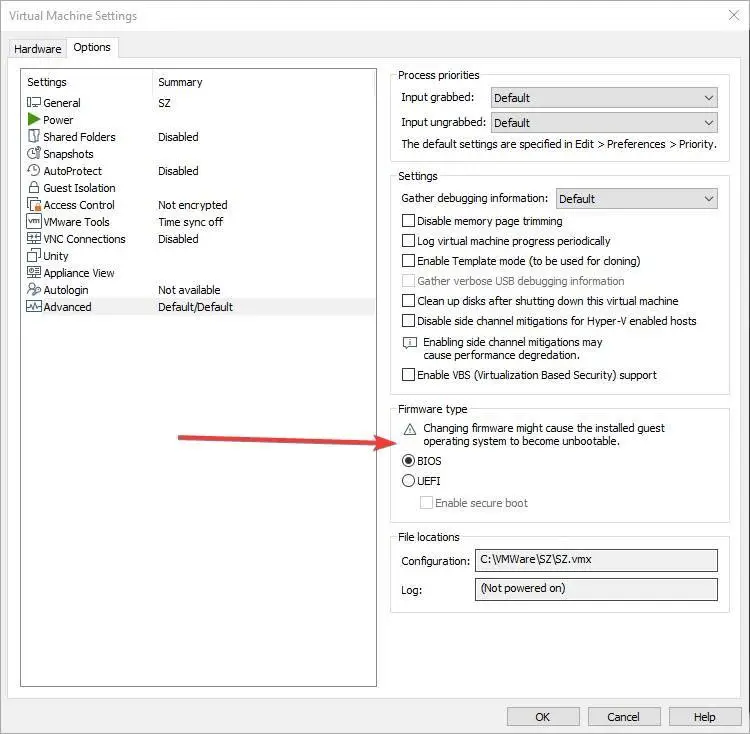Close the Virtual Machine Settings dialog

[734, 15]
